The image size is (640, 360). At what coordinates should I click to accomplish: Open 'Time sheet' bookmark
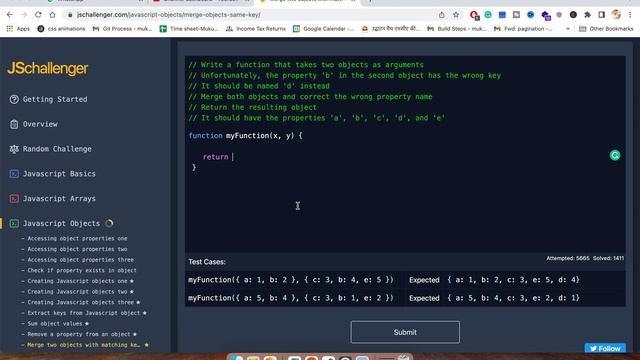click(x=189, y=29)
